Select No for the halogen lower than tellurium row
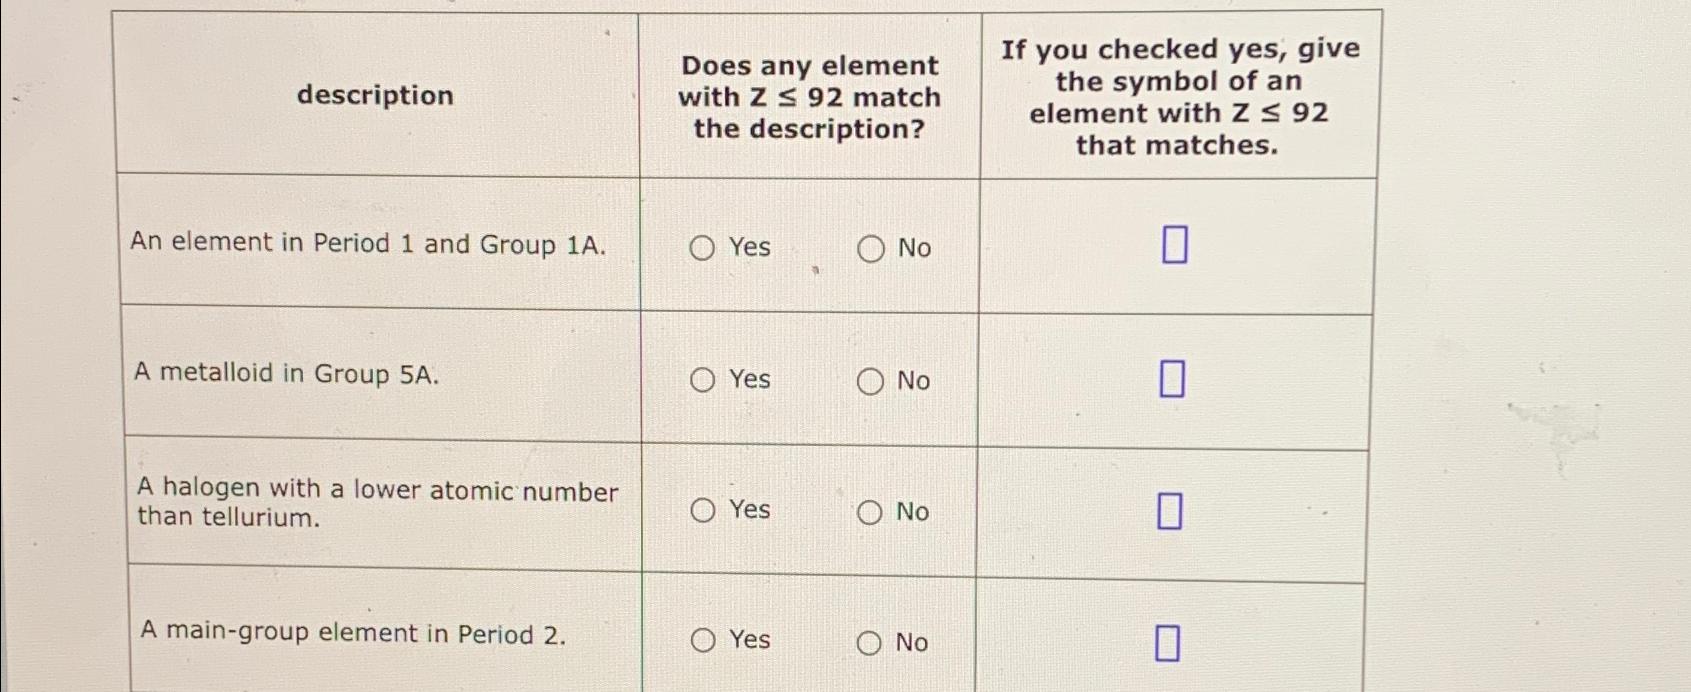Screen dimensions: 1691x692 pos(870,512)
